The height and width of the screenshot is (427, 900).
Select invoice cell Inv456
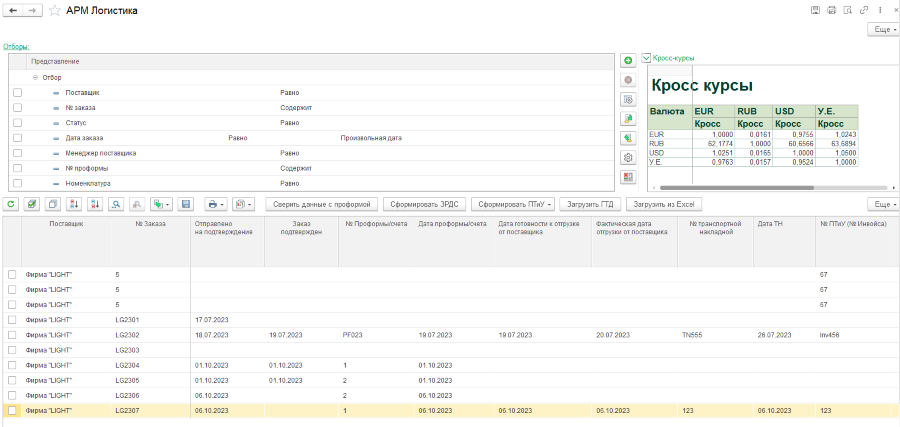coord(830,335)
